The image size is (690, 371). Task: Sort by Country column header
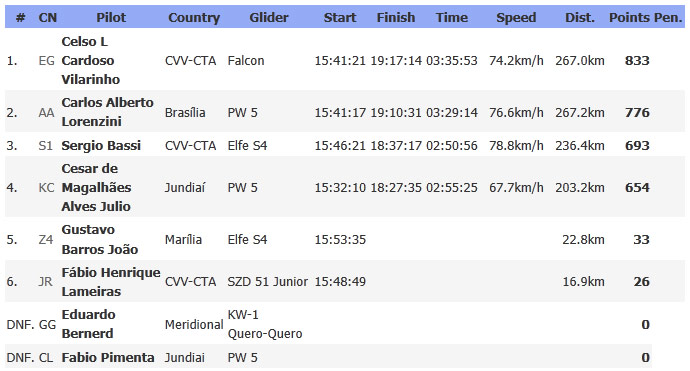[x=194, y=17]
